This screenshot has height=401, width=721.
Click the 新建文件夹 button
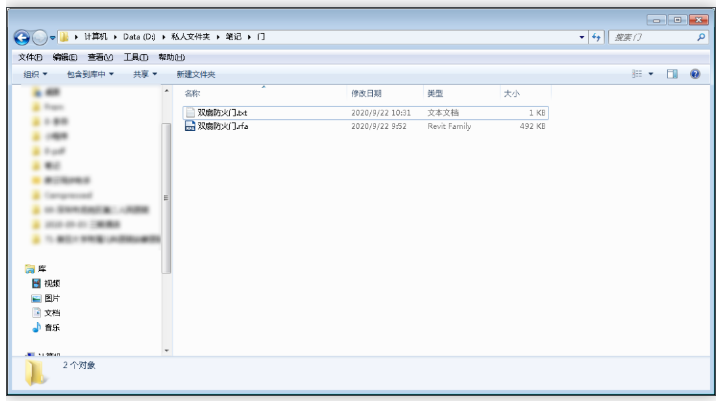[x=196, y=75]
